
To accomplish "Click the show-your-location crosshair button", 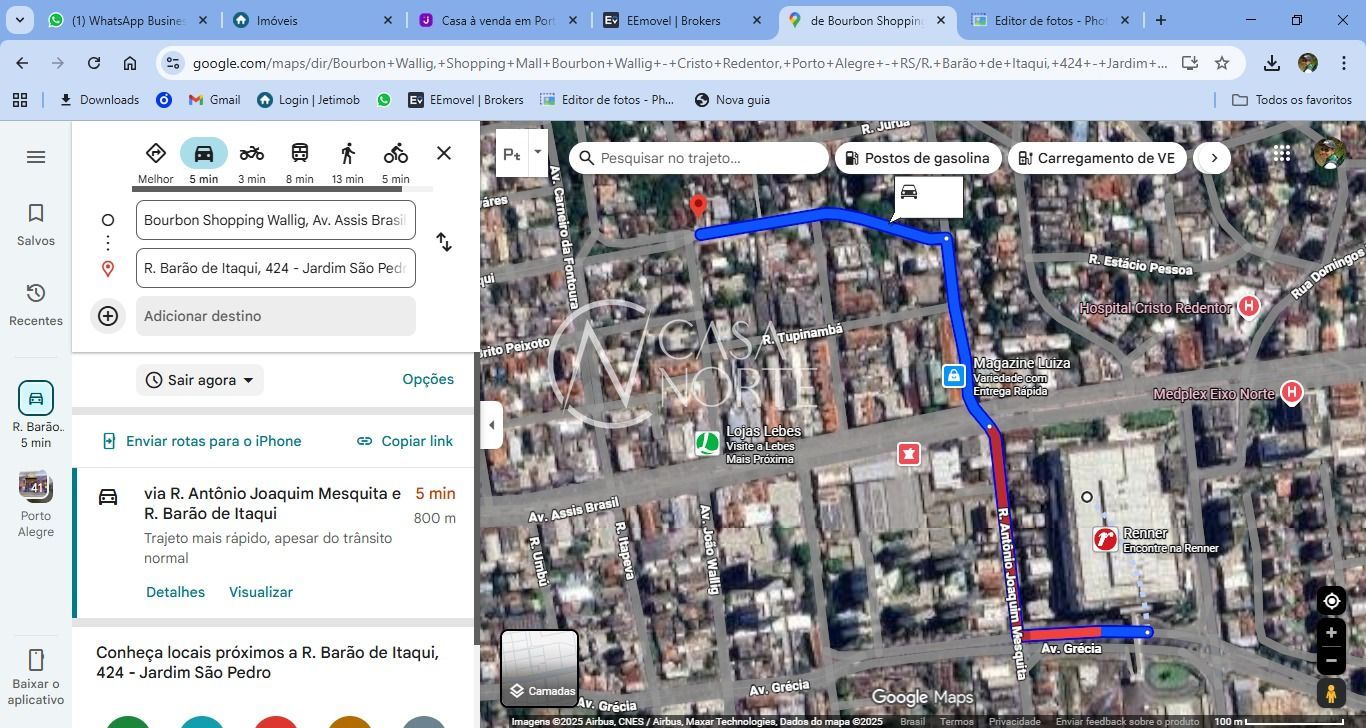I will 1330,600.
